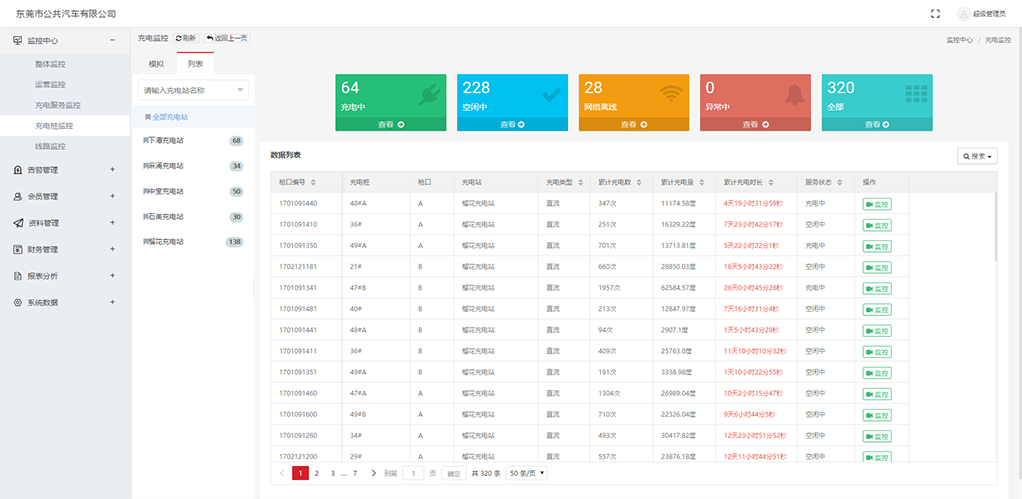Expand the 搜索 dropdown button
The image size is (1022, 499).
pos(977,156)
